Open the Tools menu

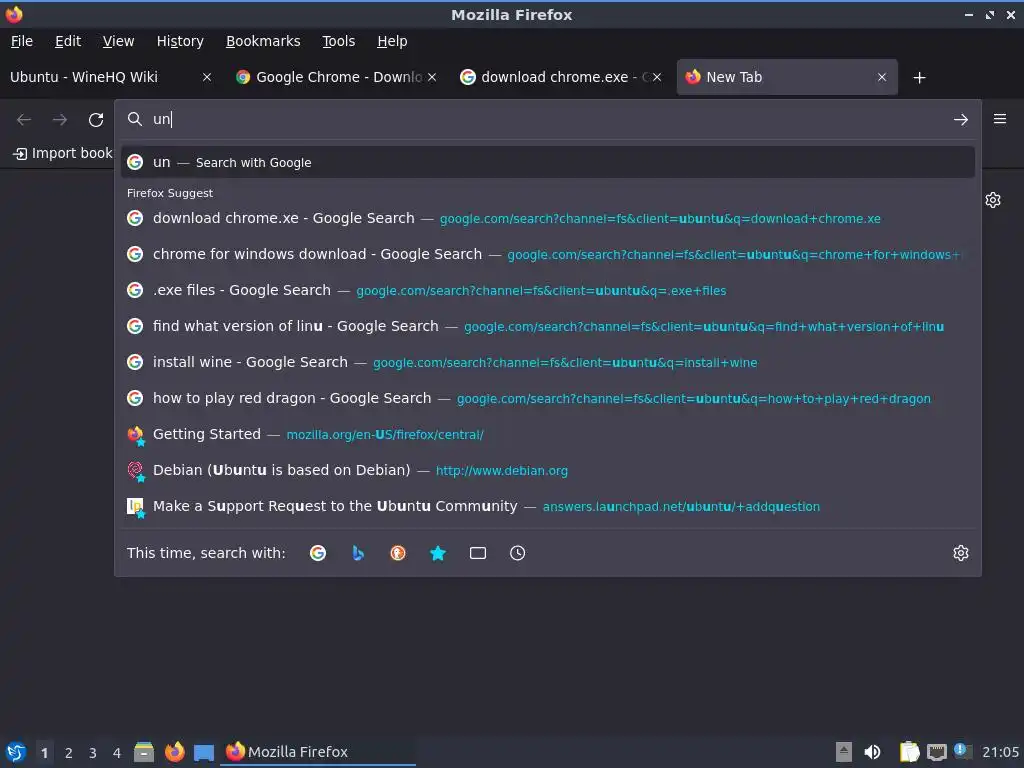[338, 41]
